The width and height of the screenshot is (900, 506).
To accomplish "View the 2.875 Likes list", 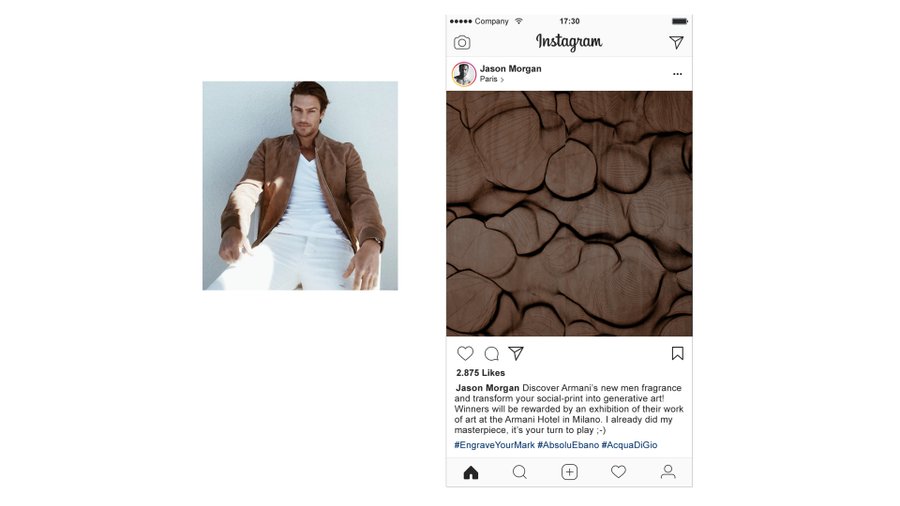I will tap(480, 373).
